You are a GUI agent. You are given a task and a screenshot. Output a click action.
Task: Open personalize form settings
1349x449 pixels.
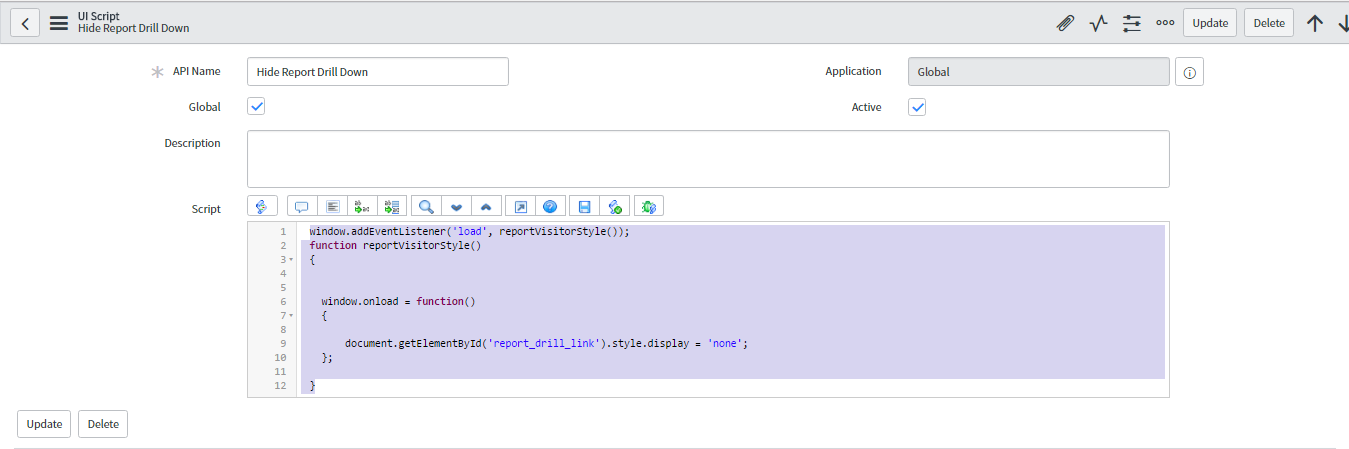[x=1132, y=23]
